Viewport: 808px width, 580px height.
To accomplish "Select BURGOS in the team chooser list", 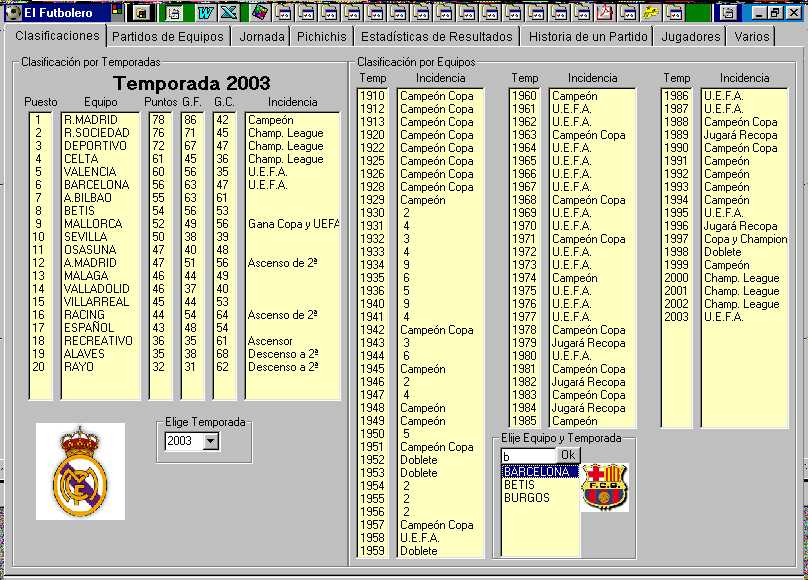I will coord(540,498).
